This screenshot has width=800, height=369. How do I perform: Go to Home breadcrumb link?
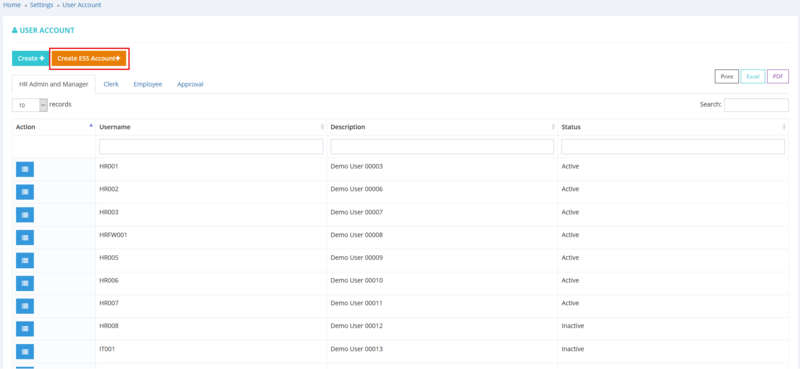click(12, 5)
